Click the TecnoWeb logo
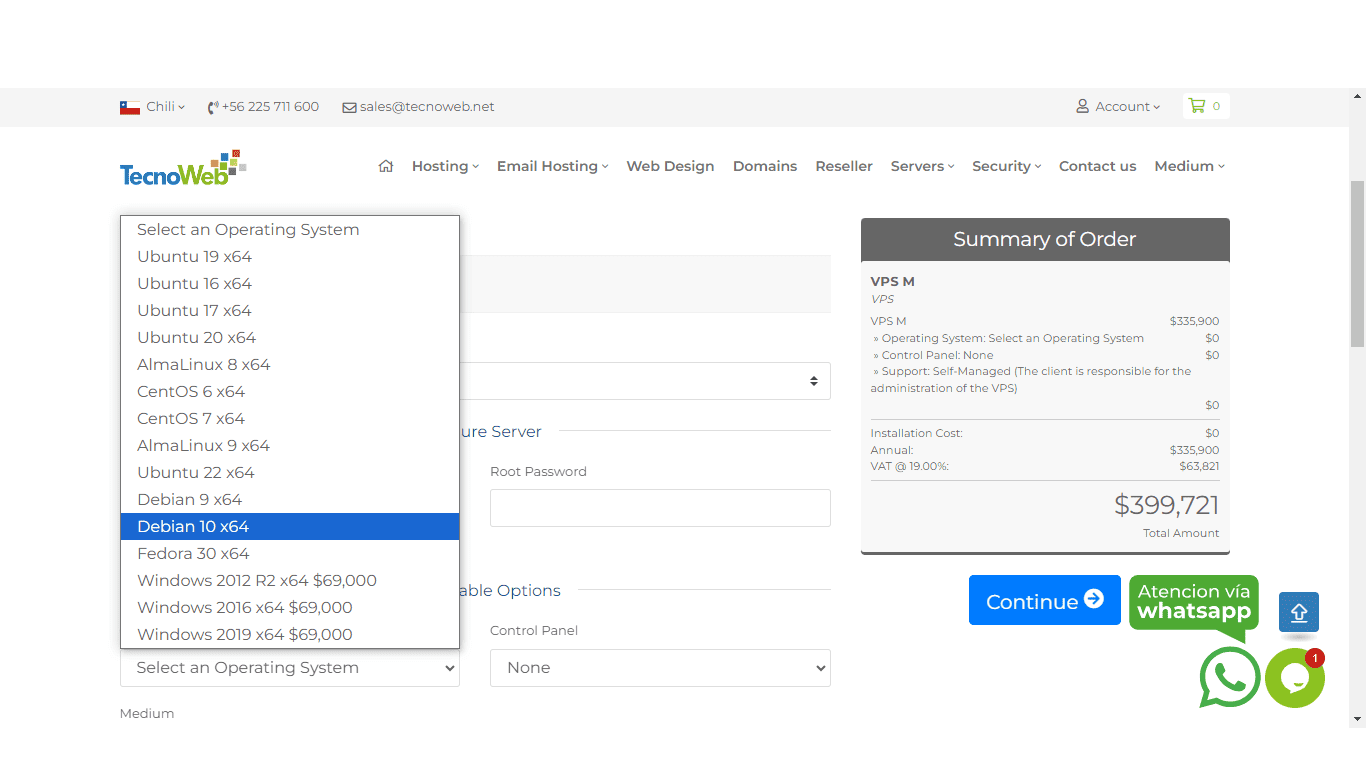This screenshot has width=1366, height=768. (183, 168)
